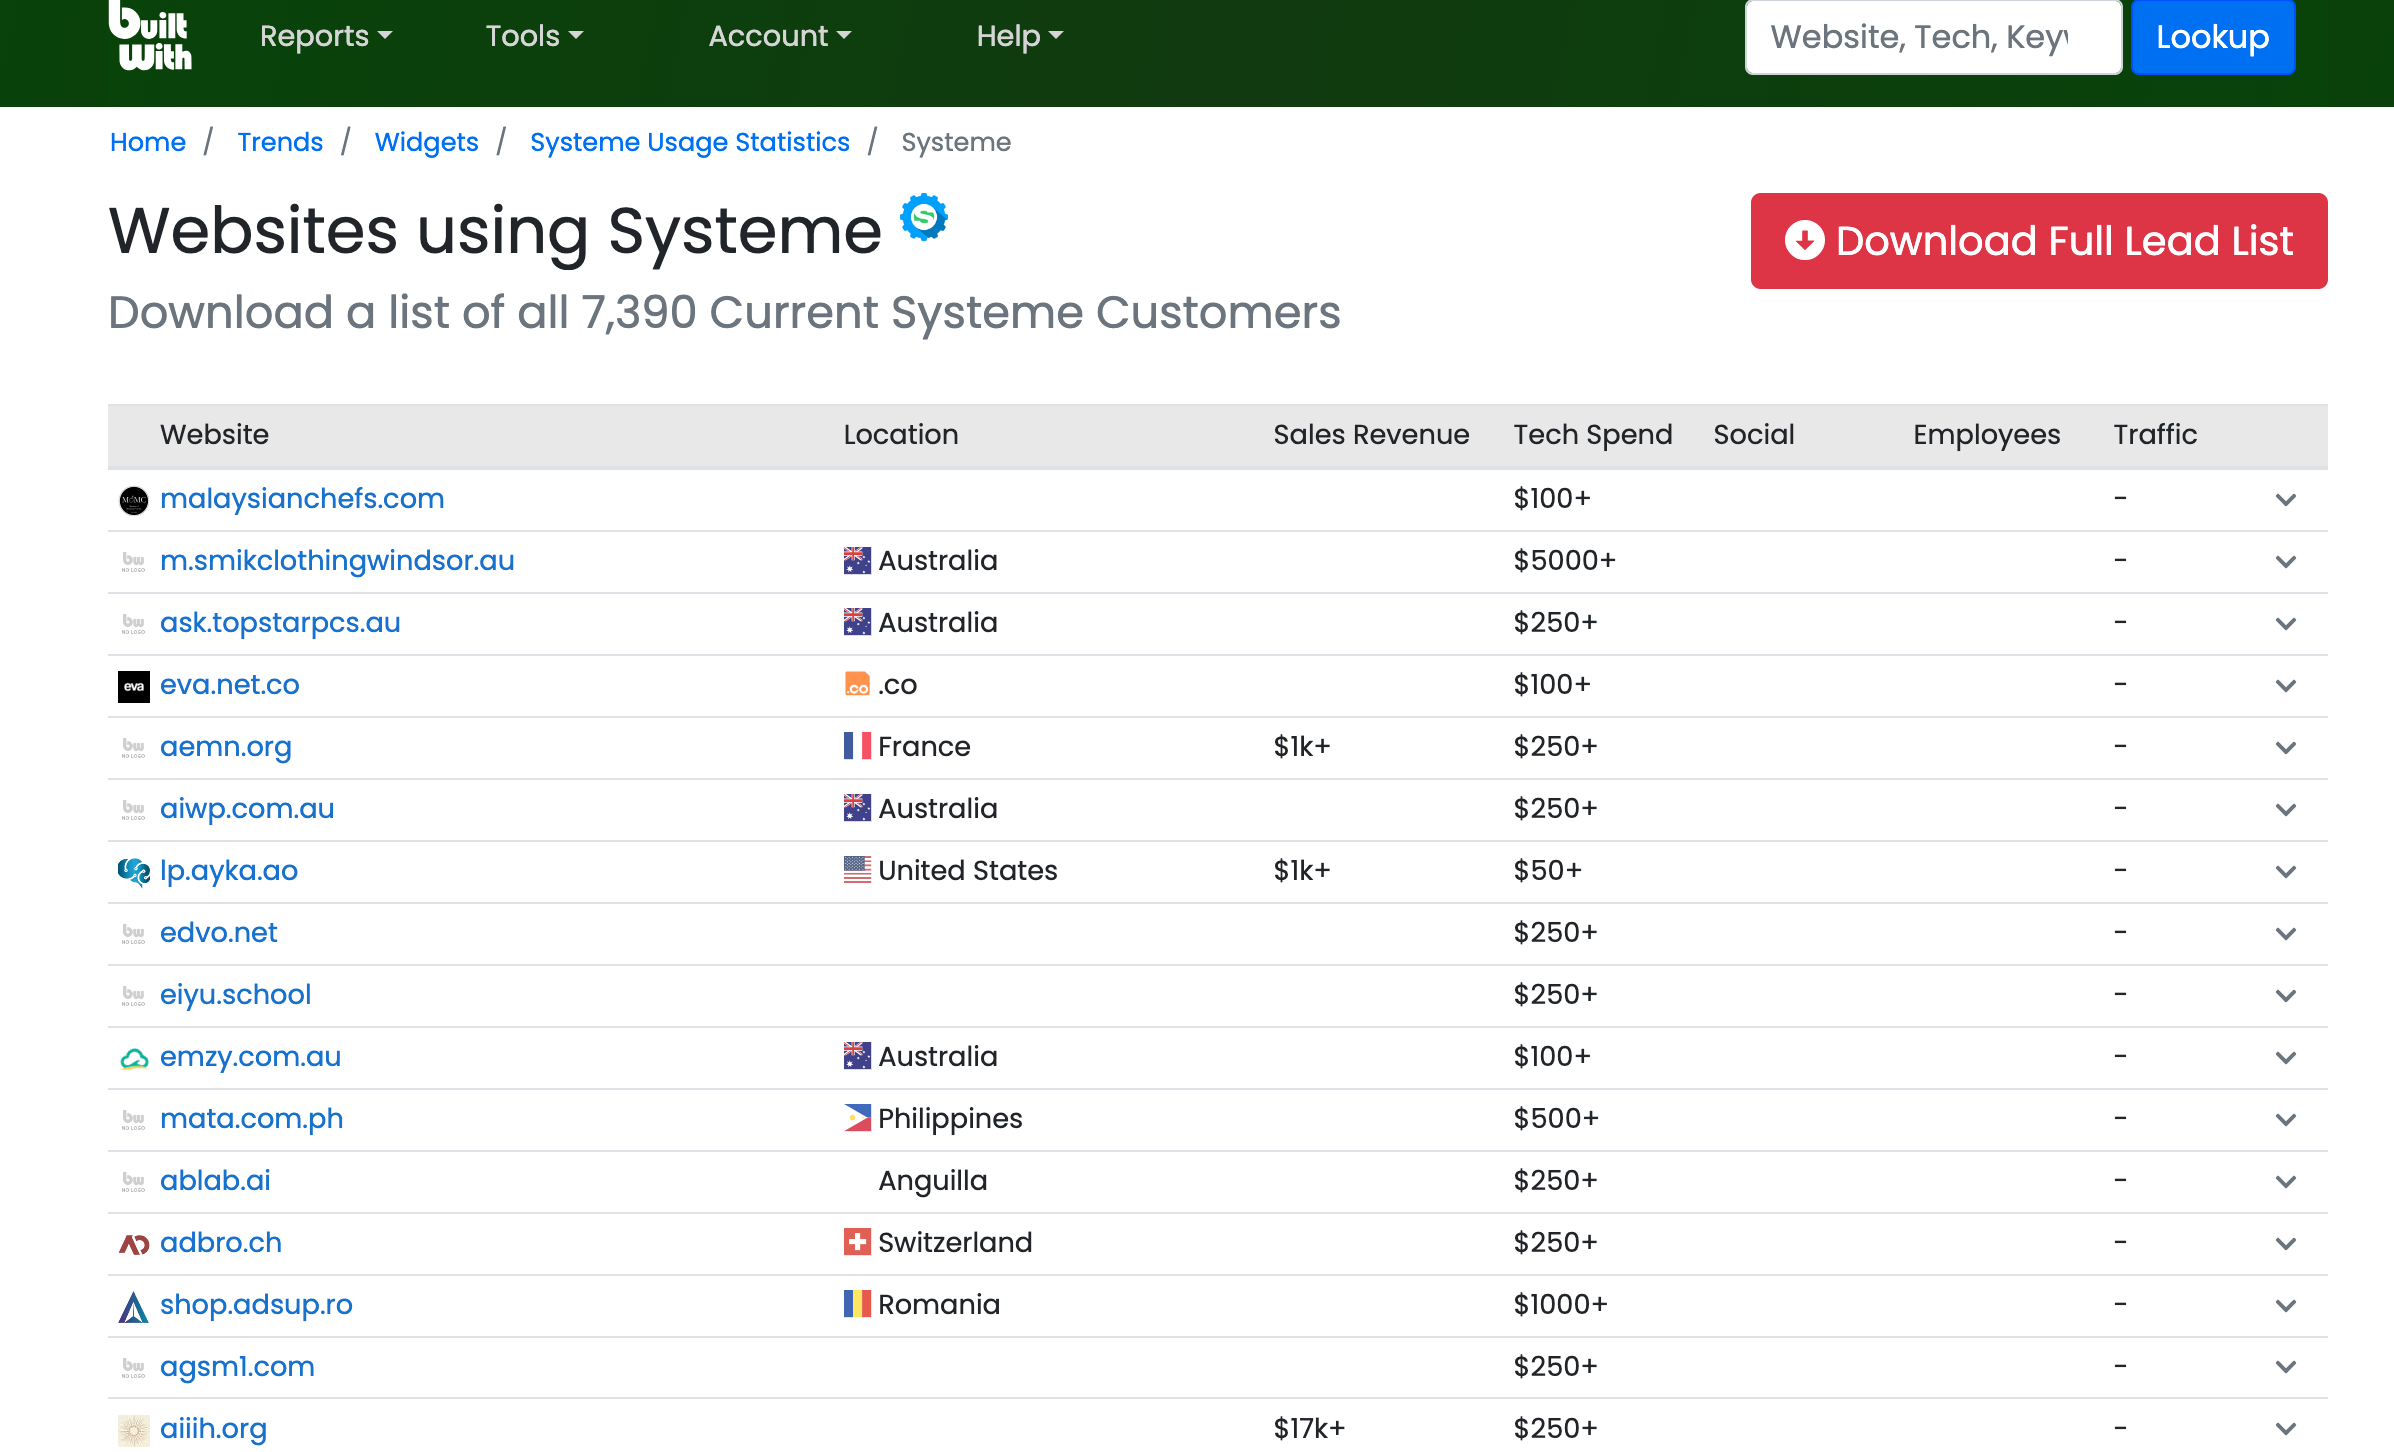Click the lp.ayka.ao favicon
The image size is (2394, 1452).
(134, 872)
